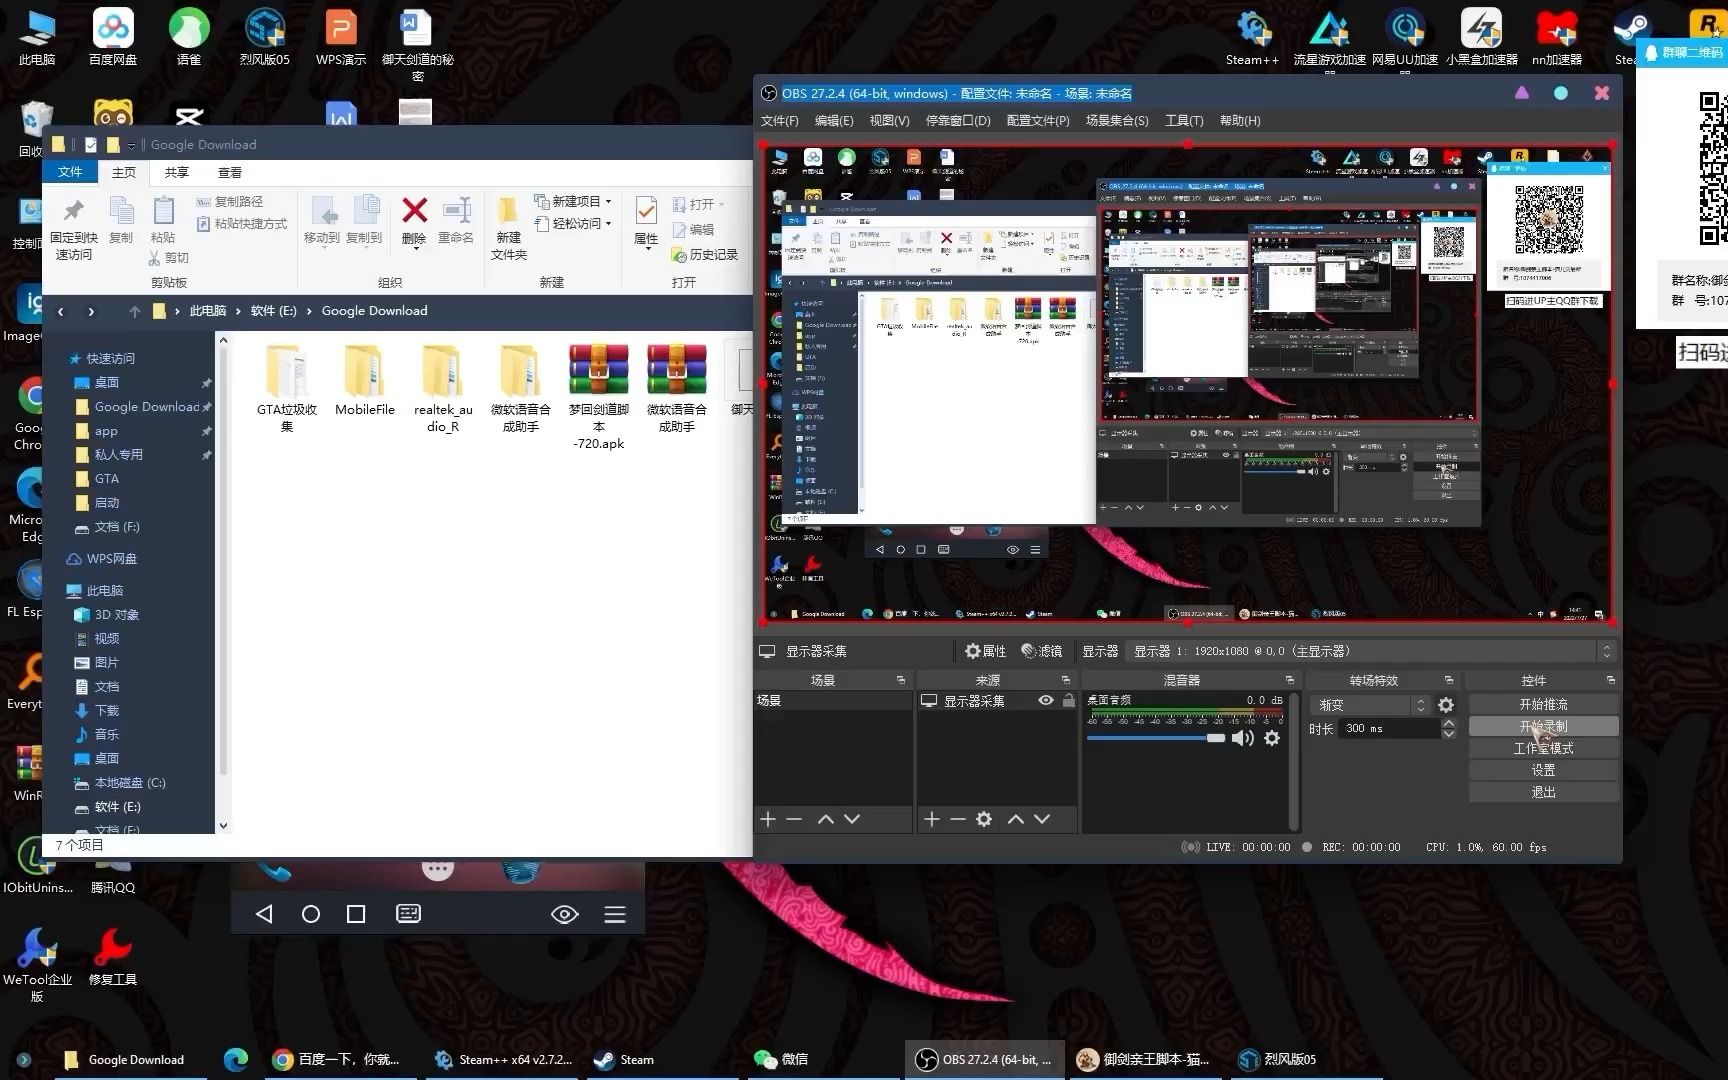The height and width of the screenshot is (1080, 1728).
Task: Click 复制 icon in Explorer ribbon
Action: [x=121, y=221]
